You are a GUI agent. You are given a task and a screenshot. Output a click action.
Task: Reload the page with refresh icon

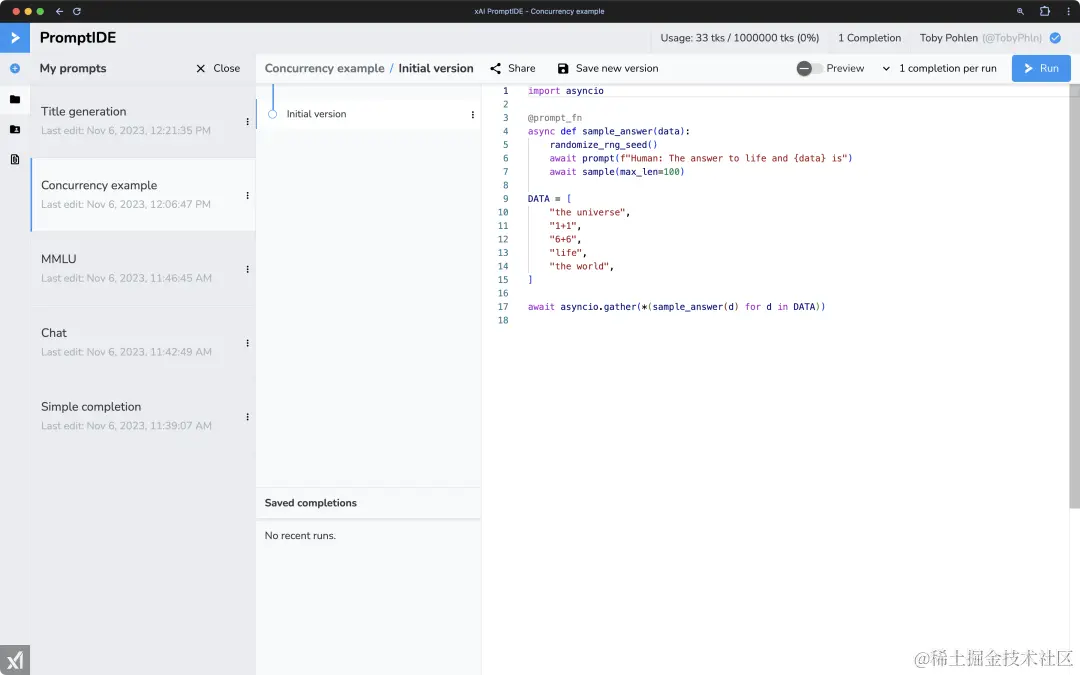[x=76, y=11]
